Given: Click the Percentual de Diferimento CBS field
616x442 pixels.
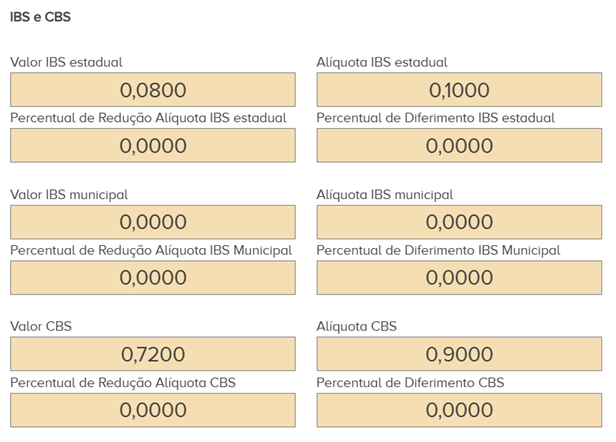Looking at the screenshot, I should click(459, 410).
